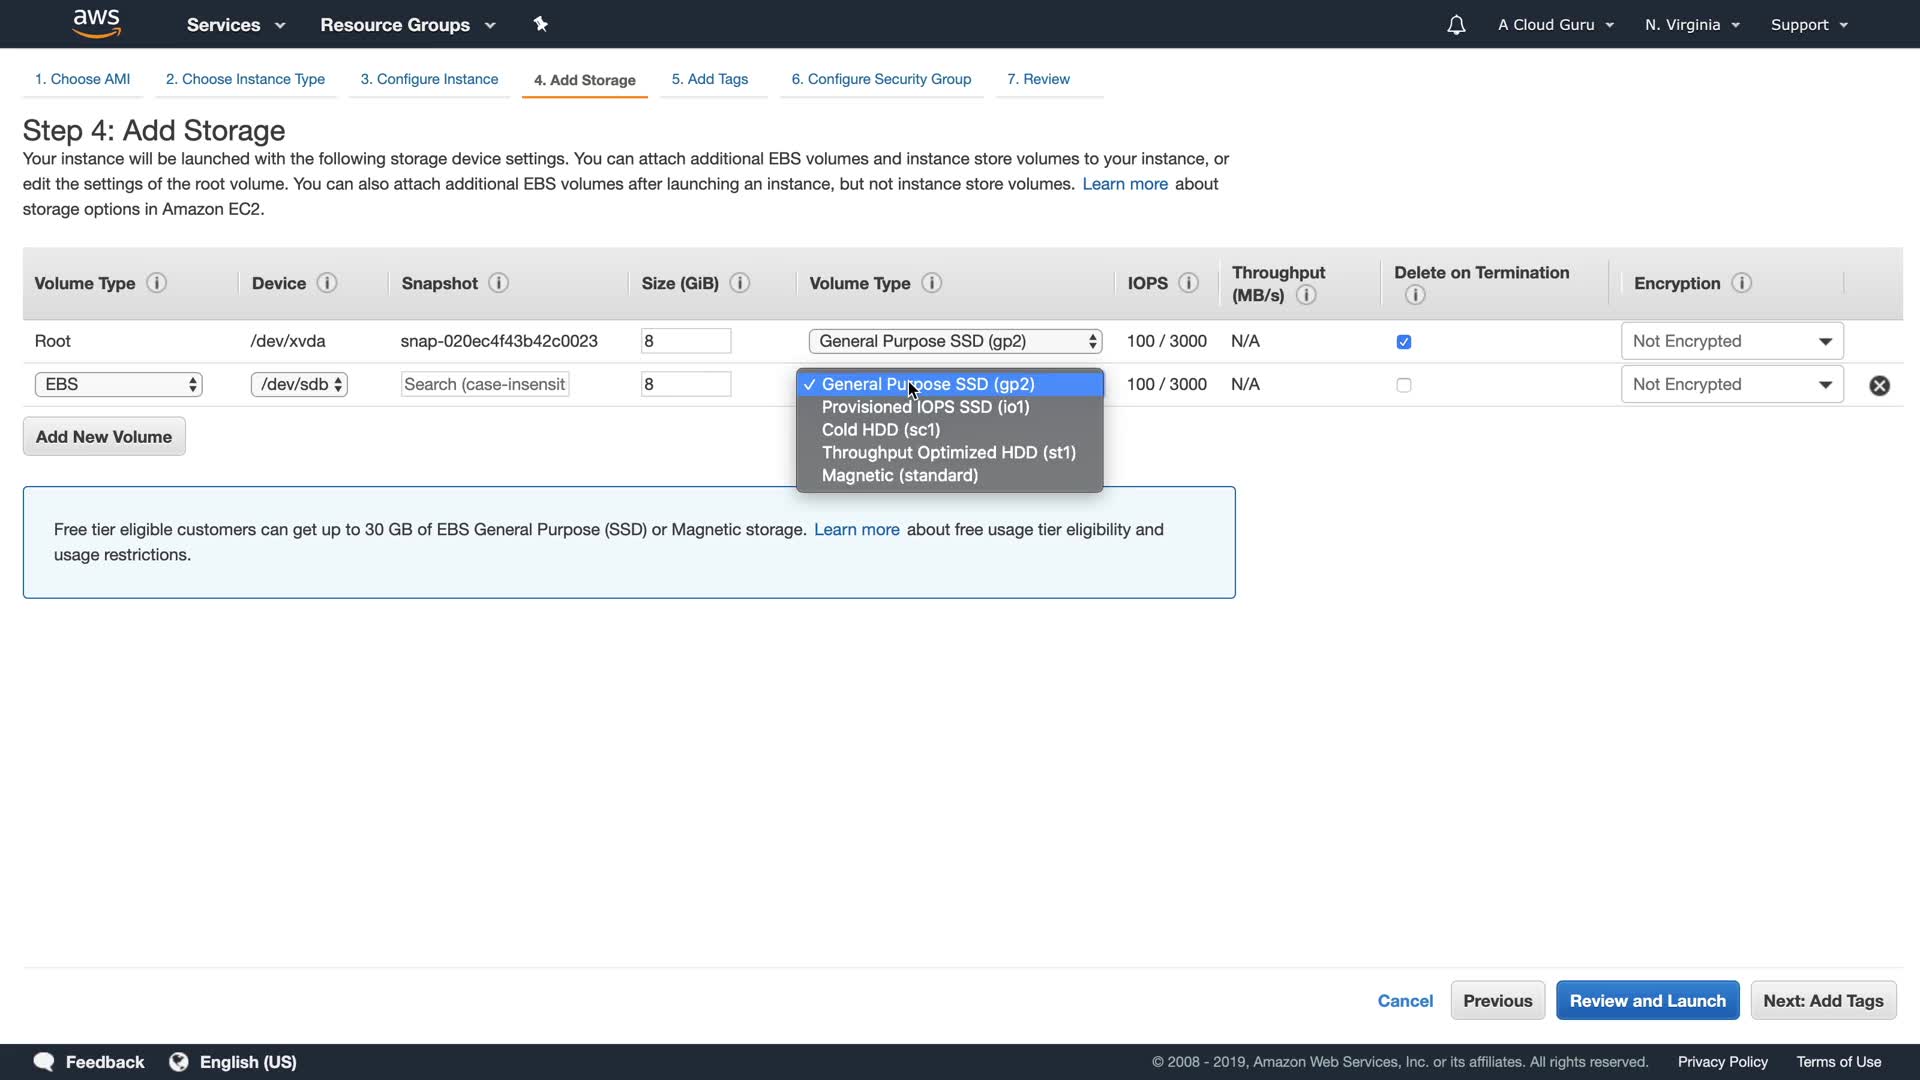
Task: Go to 5. Add Tags tab
Action: coord(709,79)
